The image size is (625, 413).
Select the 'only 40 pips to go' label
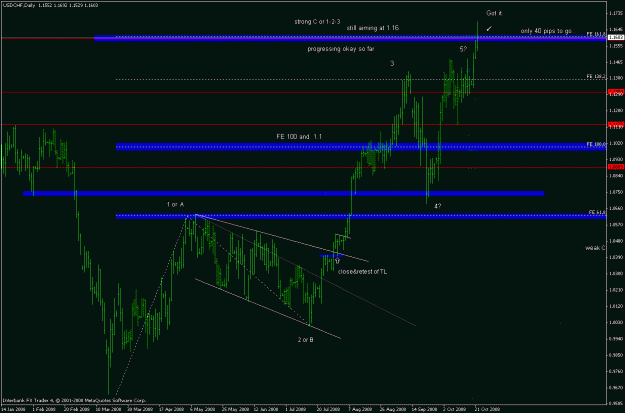click(x=548, y=31)
